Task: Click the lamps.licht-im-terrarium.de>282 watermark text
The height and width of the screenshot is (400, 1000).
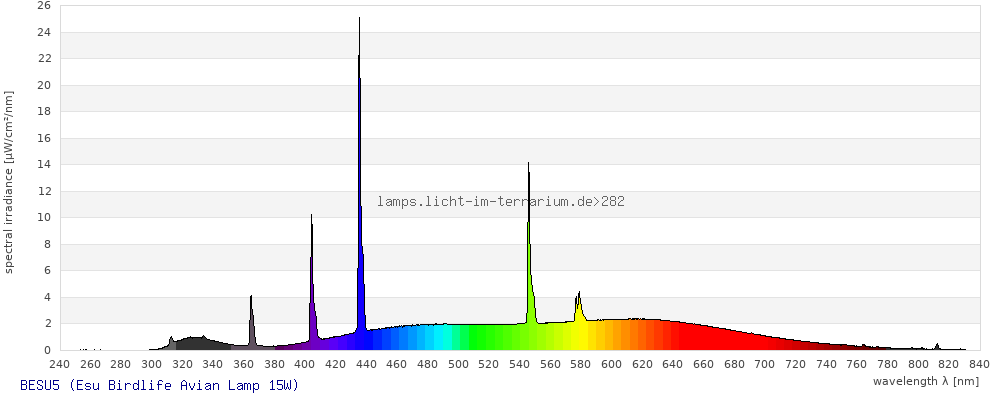Action: point(501,202)
